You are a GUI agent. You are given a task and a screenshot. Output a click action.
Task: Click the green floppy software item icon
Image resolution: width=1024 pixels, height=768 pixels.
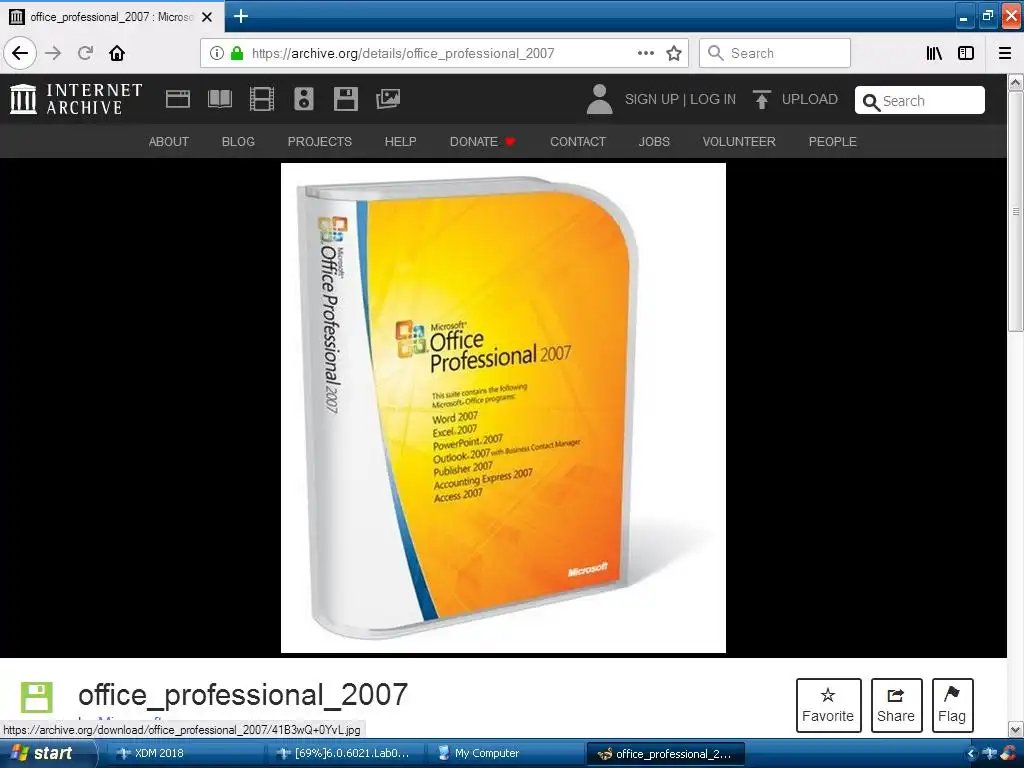[37, 697]
